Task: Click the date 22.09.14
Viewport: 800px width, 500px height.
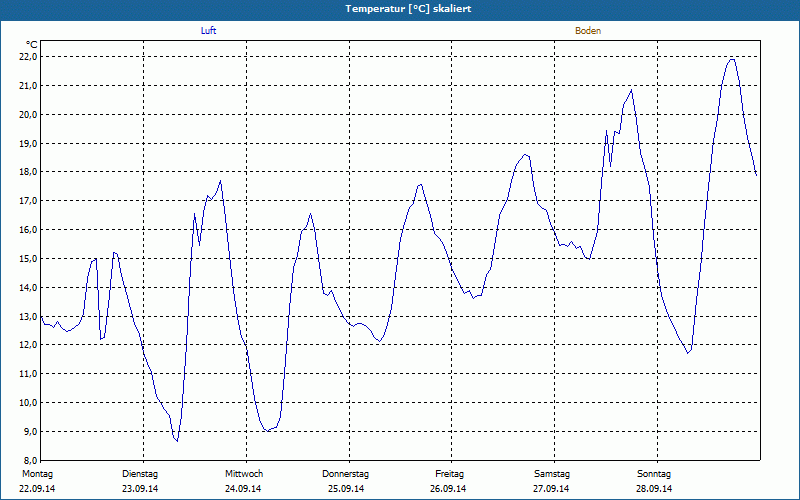Action: point(37,489)
